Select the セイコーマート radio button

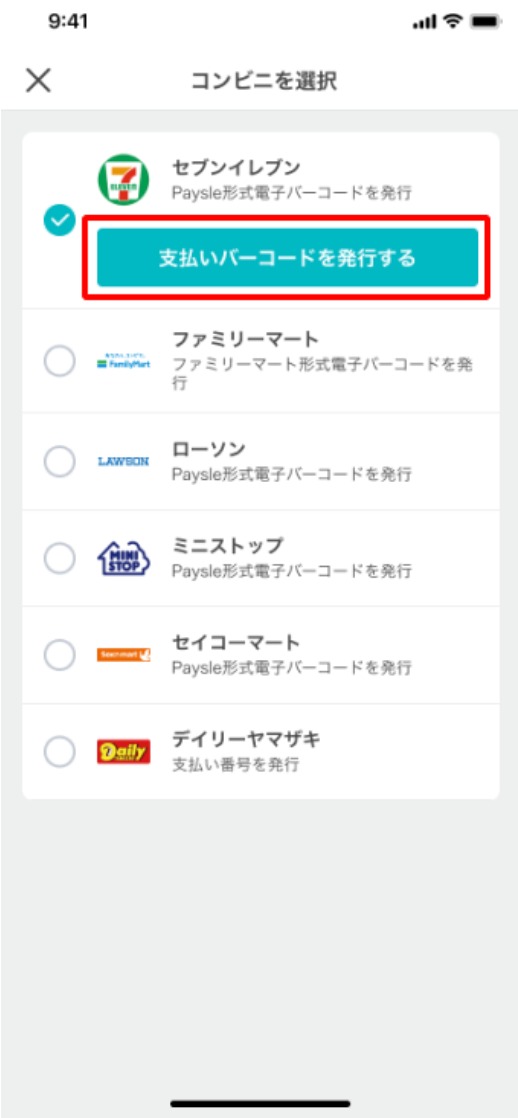(x=59, y=655)
